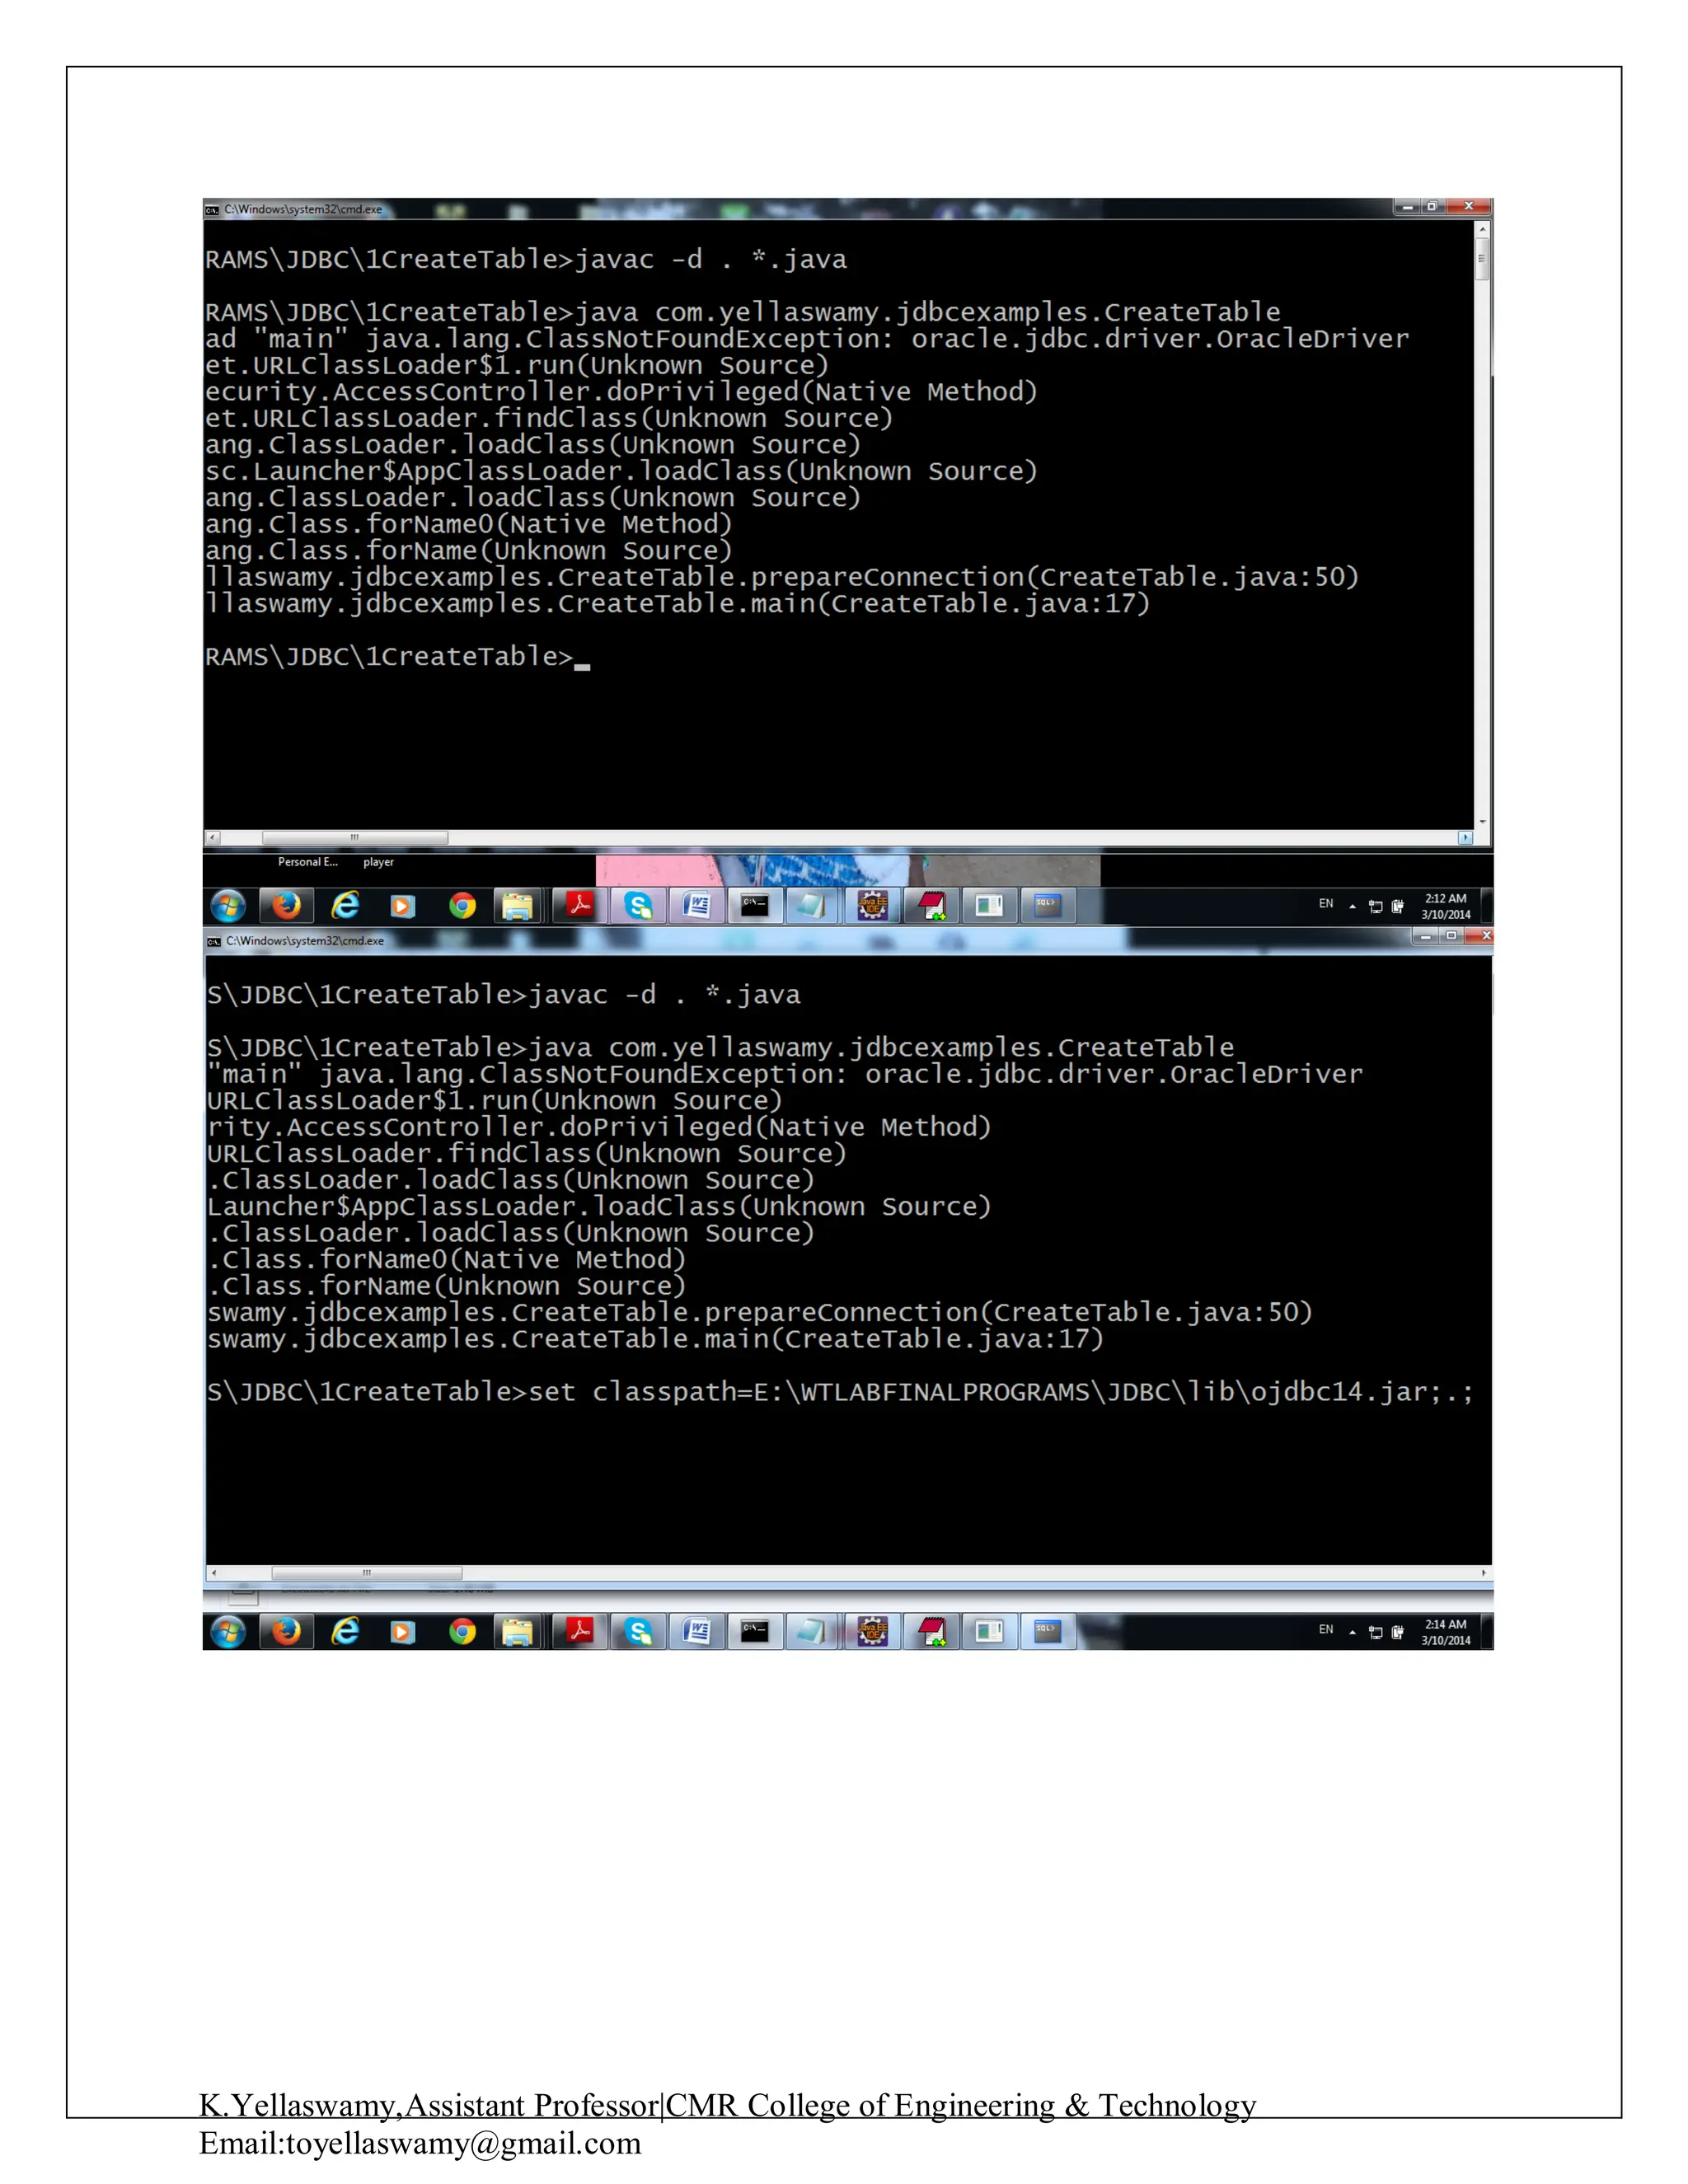Open Windows Media Player in the 2:12 AM taskbar
The height and width of the screenshot is (2184, 1688).
402,905
